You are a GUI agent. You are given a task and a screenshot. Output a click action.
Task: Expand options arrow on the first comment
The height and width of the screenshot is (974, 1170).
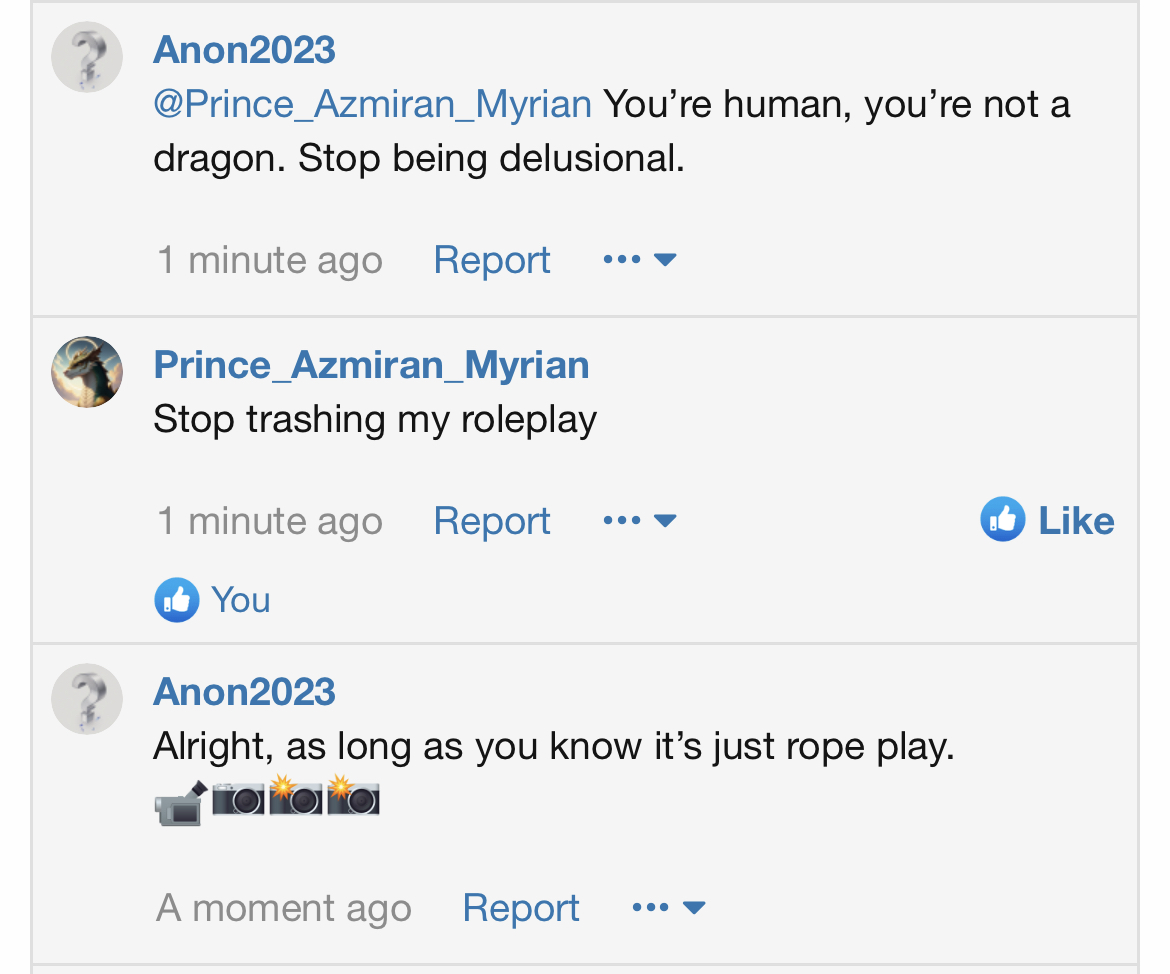665,260
